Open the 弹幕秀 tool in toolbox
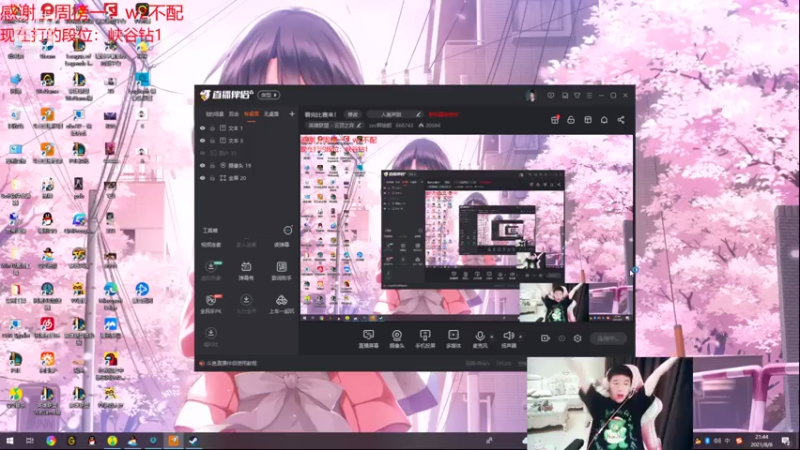 pos(246,270)
